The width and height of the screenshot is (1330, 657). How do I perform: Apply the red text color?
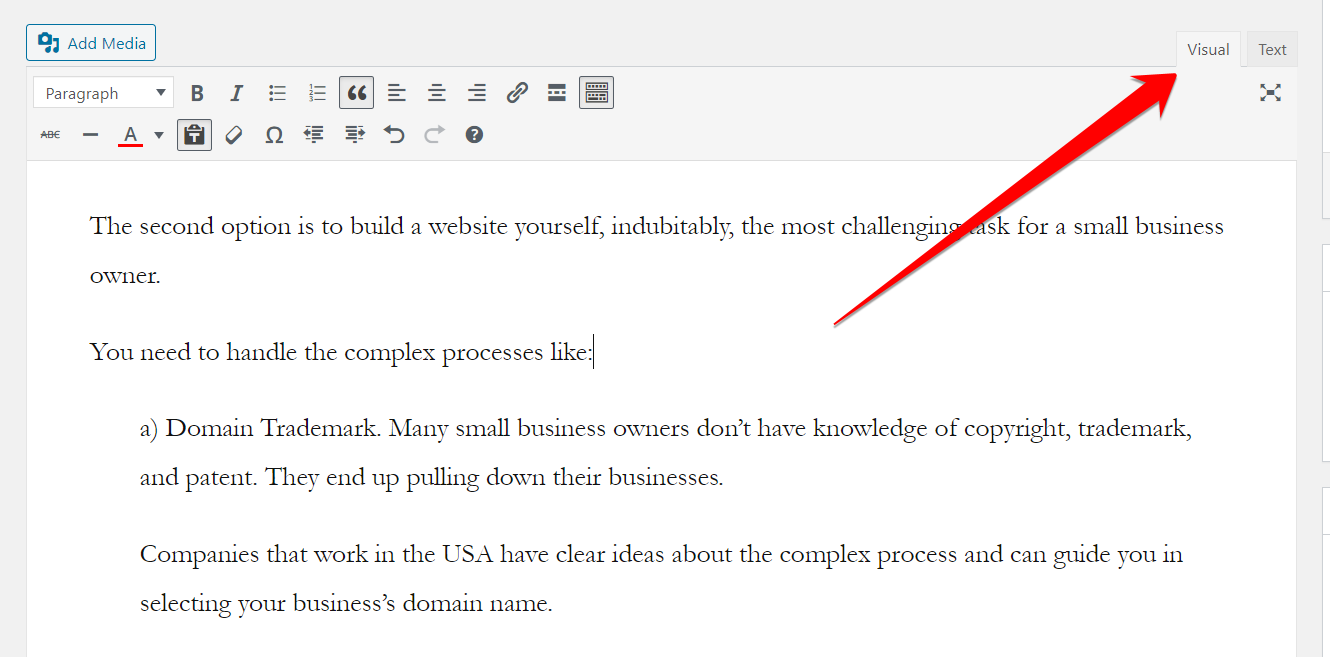pos(130,134)
